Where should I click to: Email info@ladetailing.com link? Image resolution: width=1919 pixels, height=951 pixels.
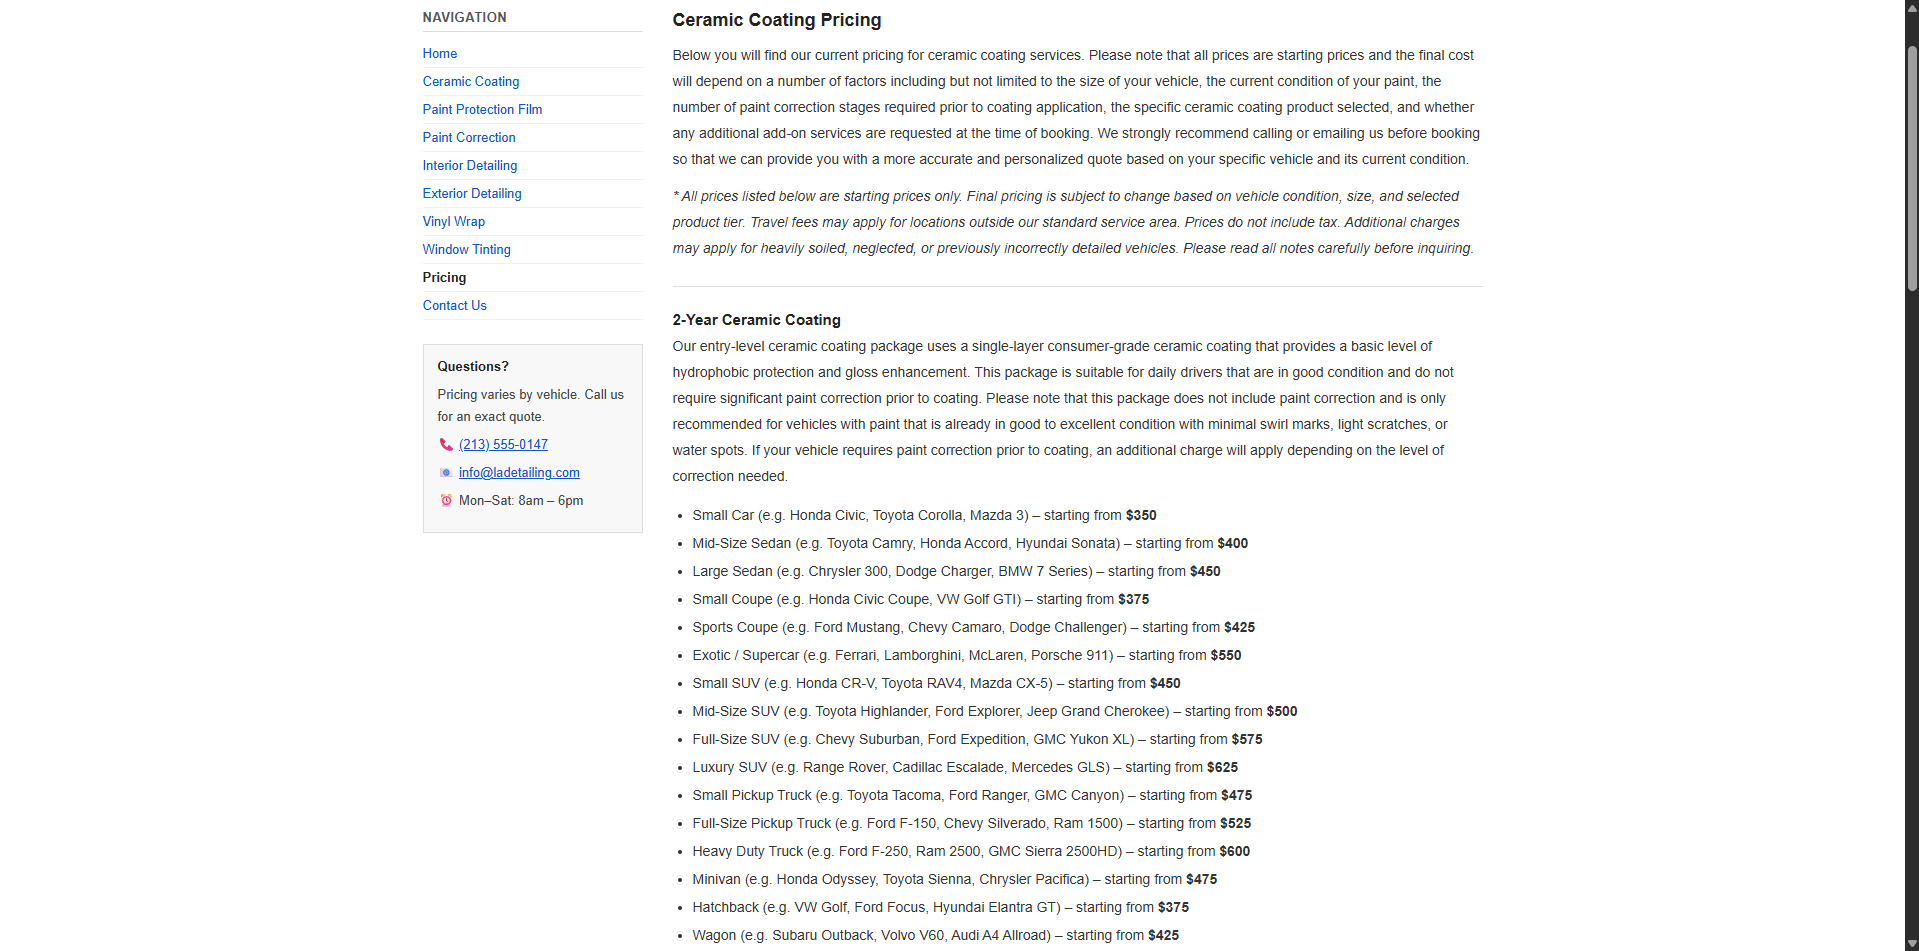pos(519,473)
